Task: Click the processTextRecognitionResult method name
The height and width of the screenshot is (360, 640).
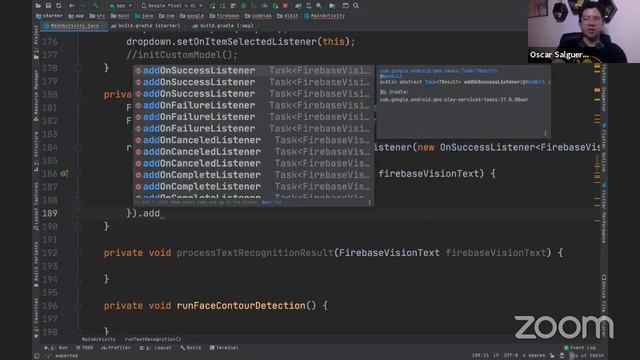Action: (x=255, y=253)
